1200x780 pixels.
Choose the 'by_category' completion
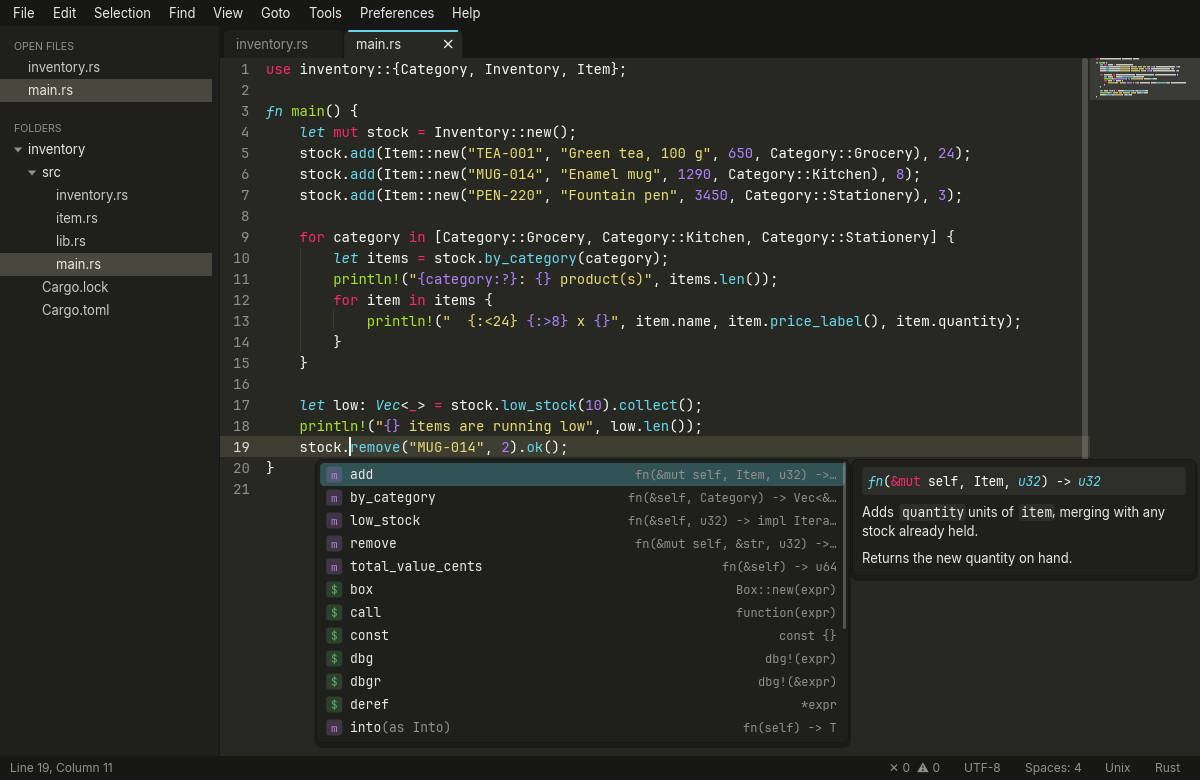pyautogui.click(x=581, y=498)
